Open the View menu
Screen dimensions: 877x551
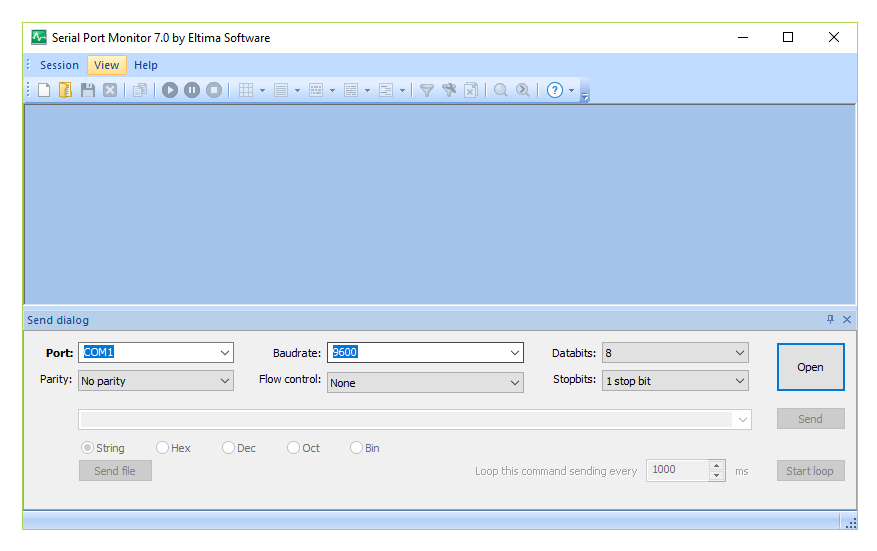(x=106, y=65)
